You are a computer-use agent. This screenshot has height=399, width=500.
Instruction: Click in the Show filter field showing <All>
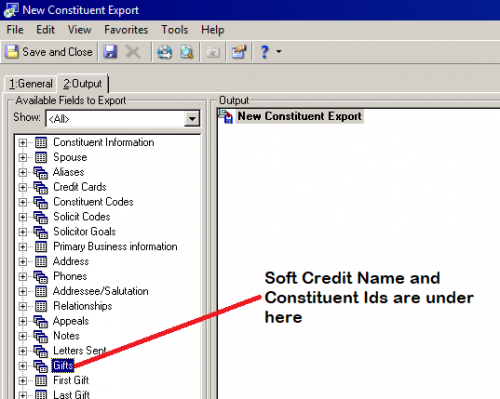pos(115,119)
